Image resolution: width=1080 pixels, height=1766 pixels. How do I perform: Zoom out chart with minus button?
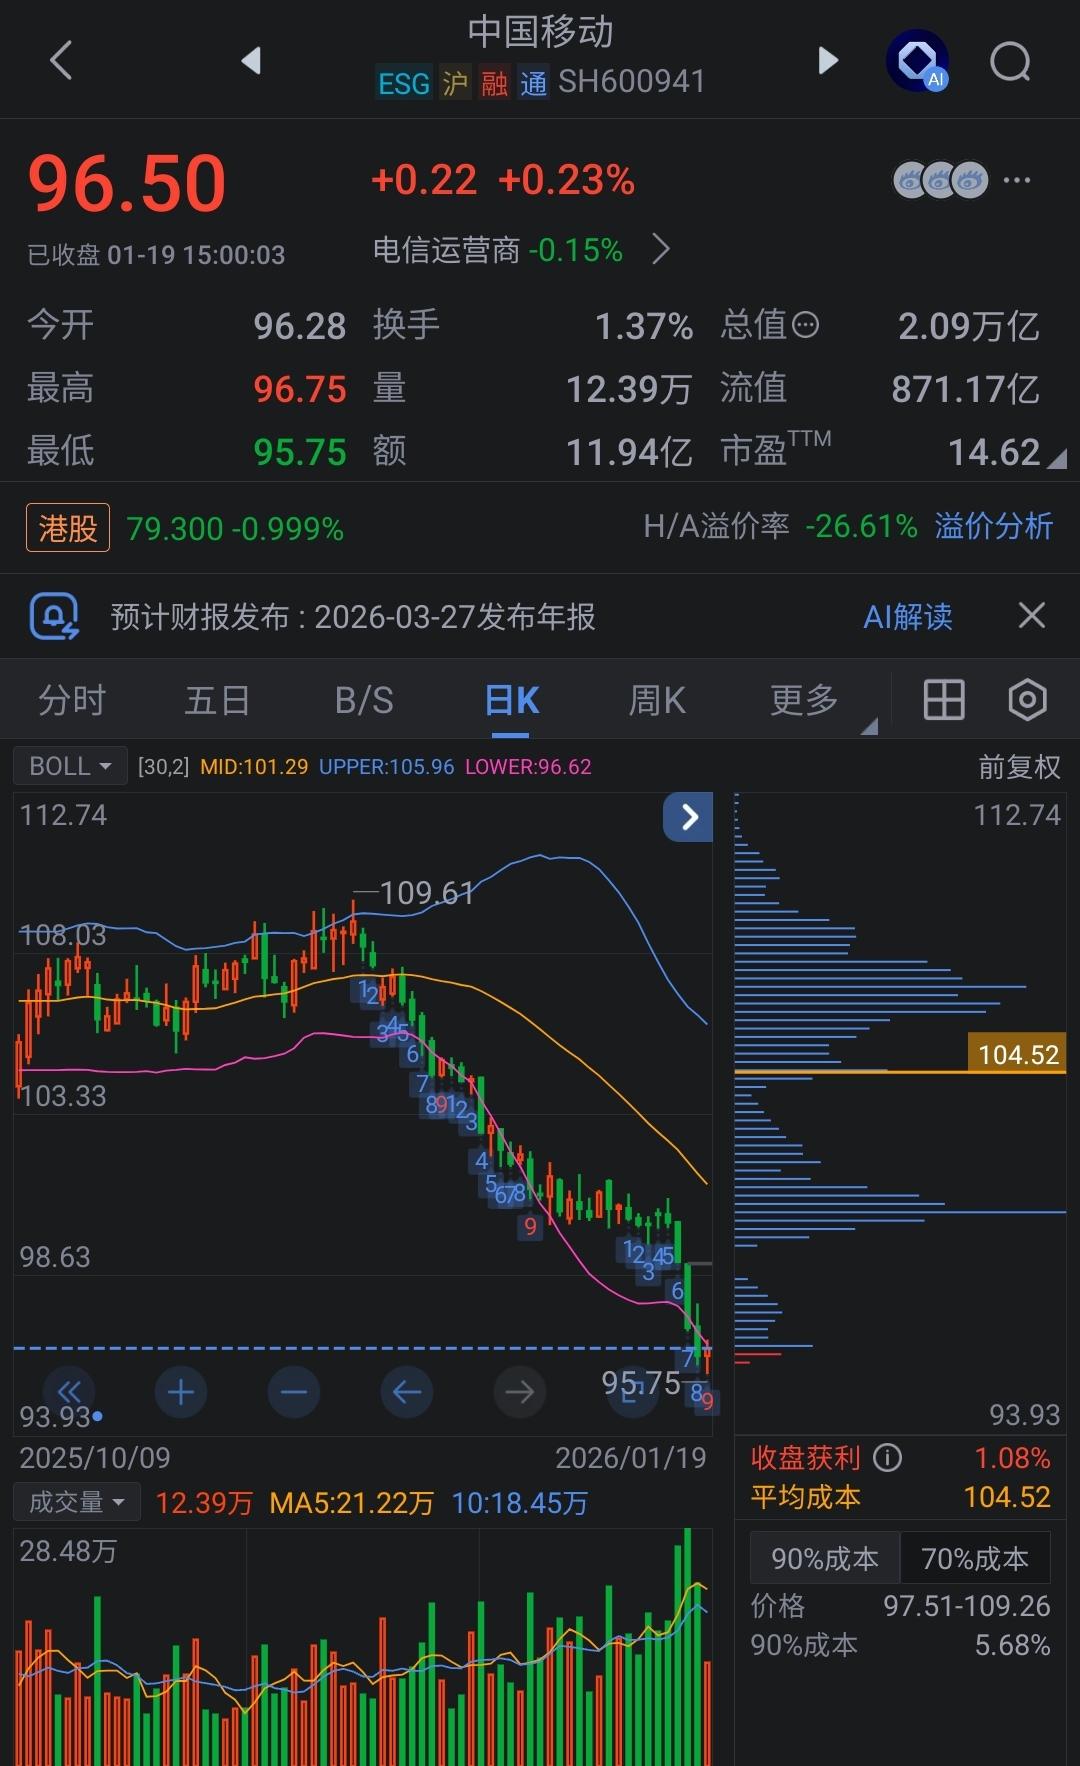click(294, 1391)
